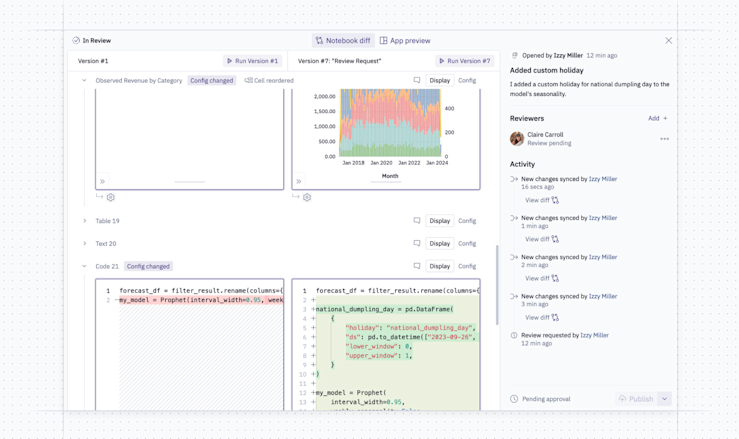Open comments on the Text 20 cell
Image resolution: width=739 pixels, height=439 pixels.
click(x=417, y=243)
